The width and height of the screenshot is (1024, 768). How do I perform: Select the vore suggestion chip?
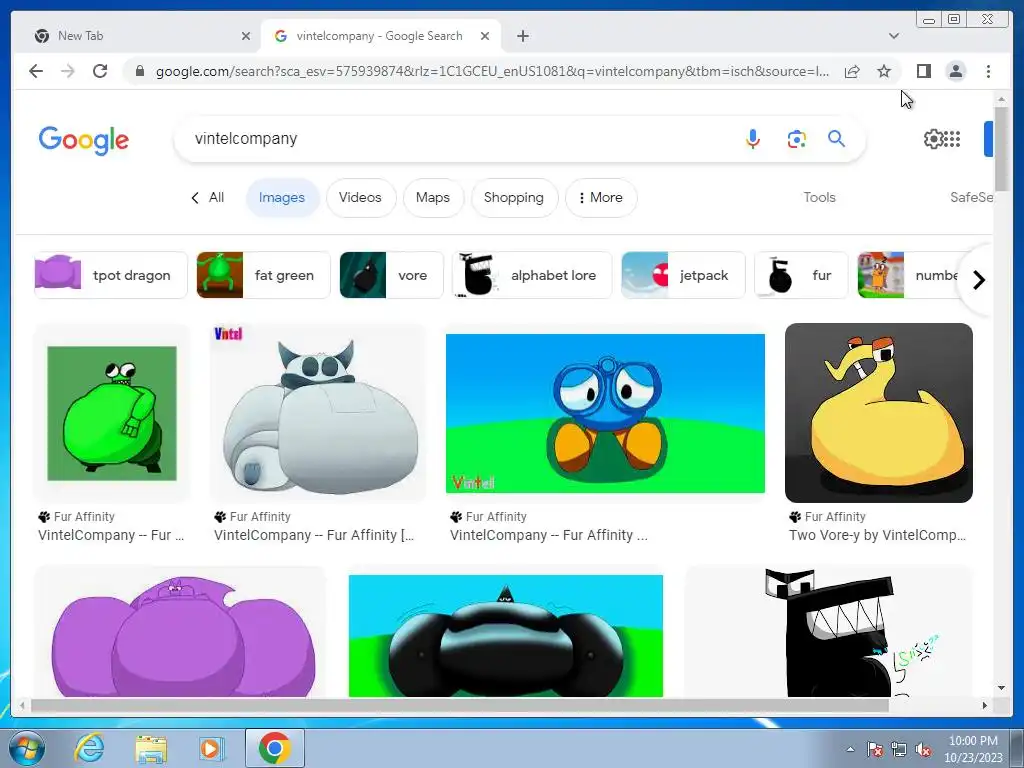click(391, 275)
